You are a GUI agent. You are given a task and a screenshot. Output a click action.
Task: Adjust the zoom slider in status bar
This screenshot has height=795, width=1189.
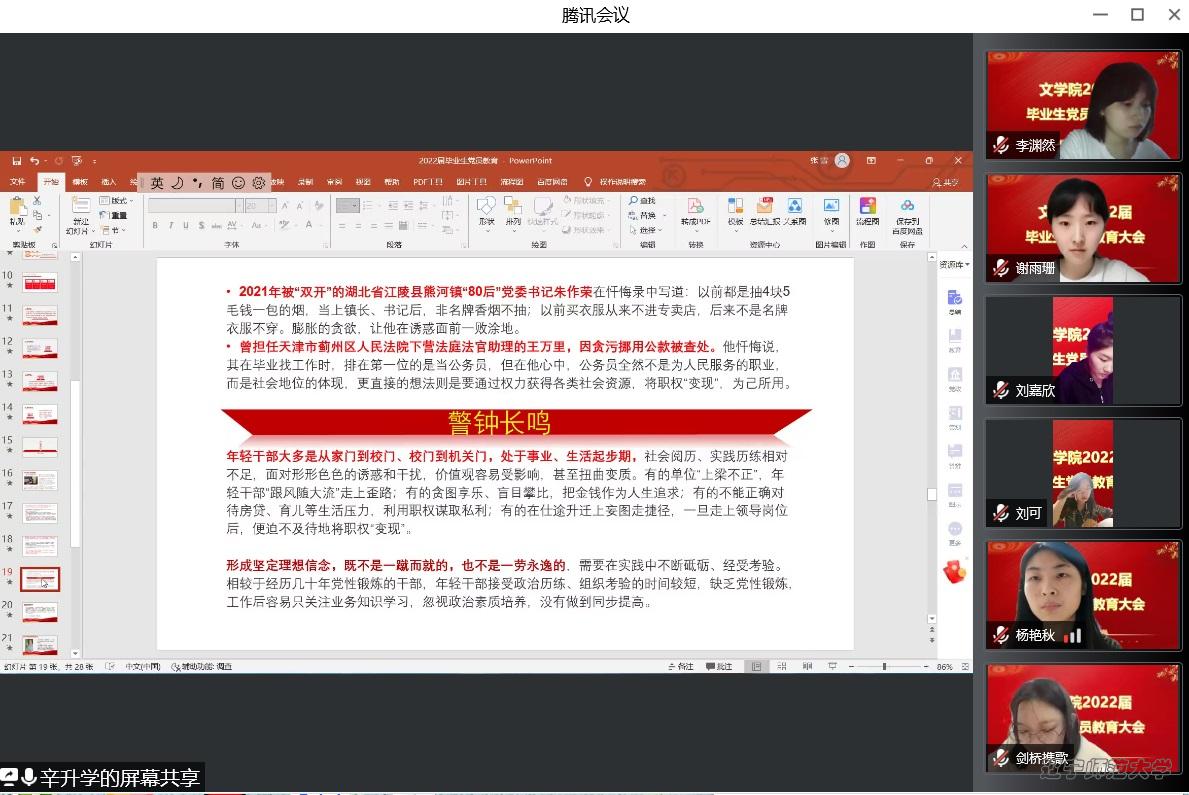[884, 666]
